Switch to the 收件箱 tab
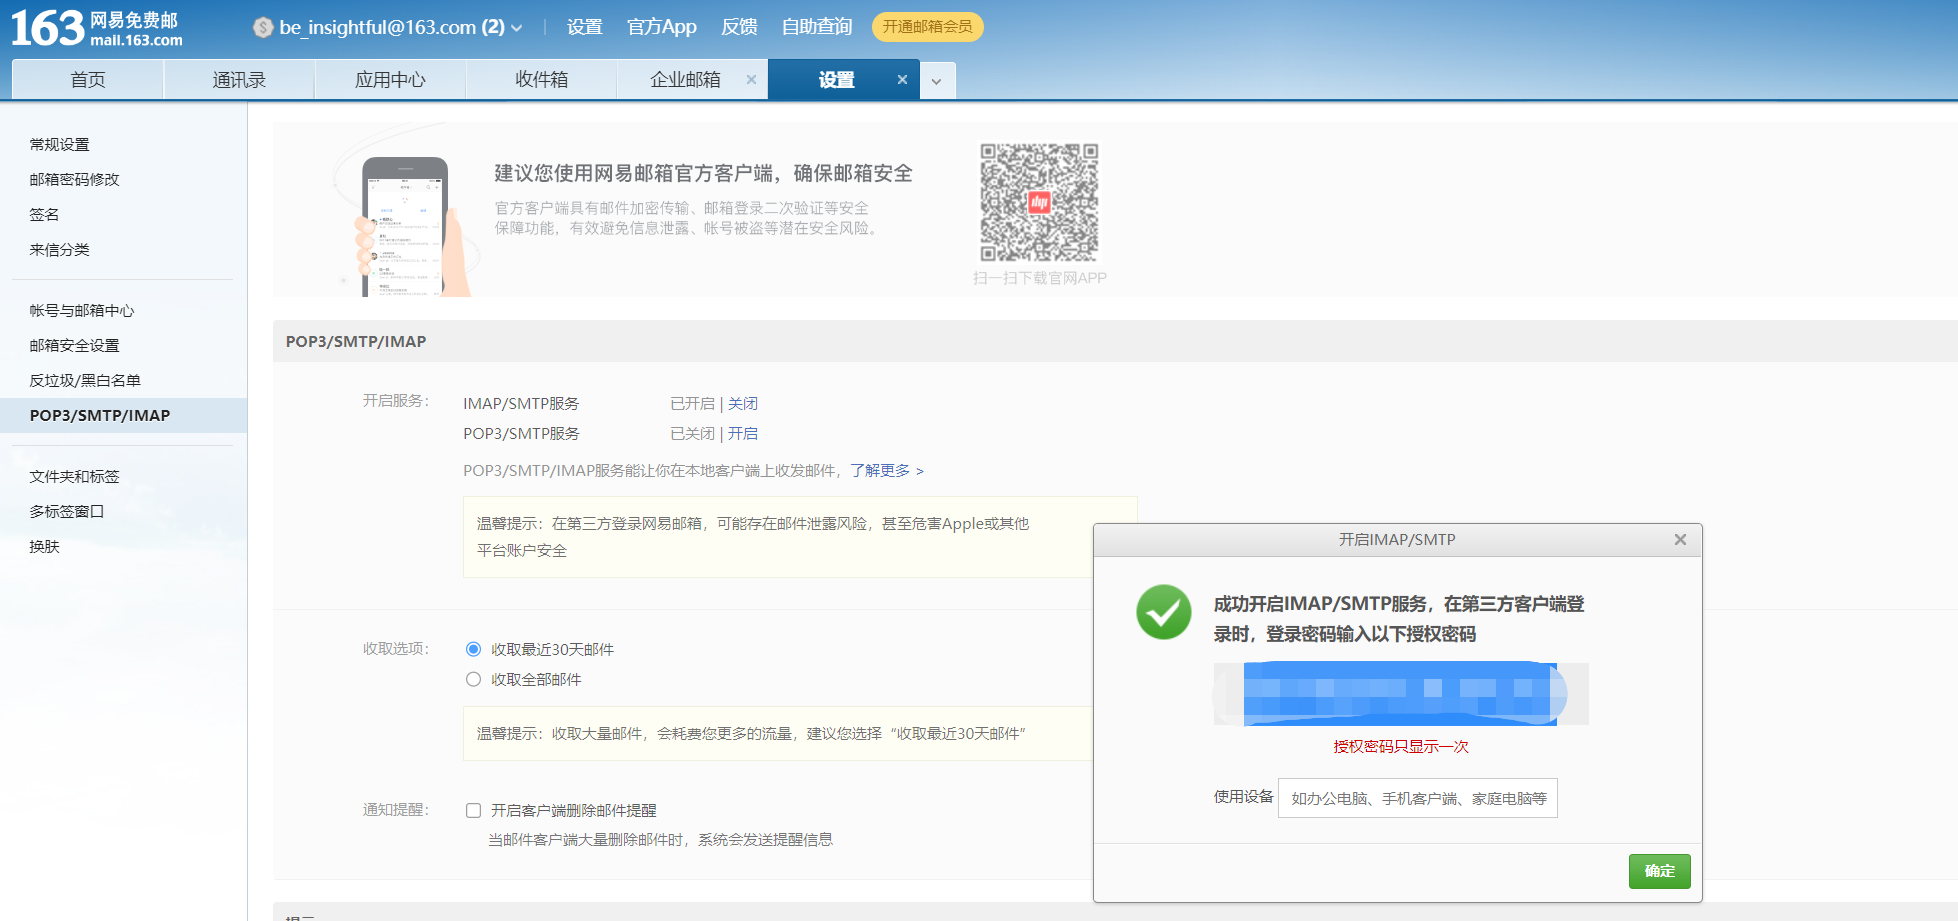 (x=541, y=80)
